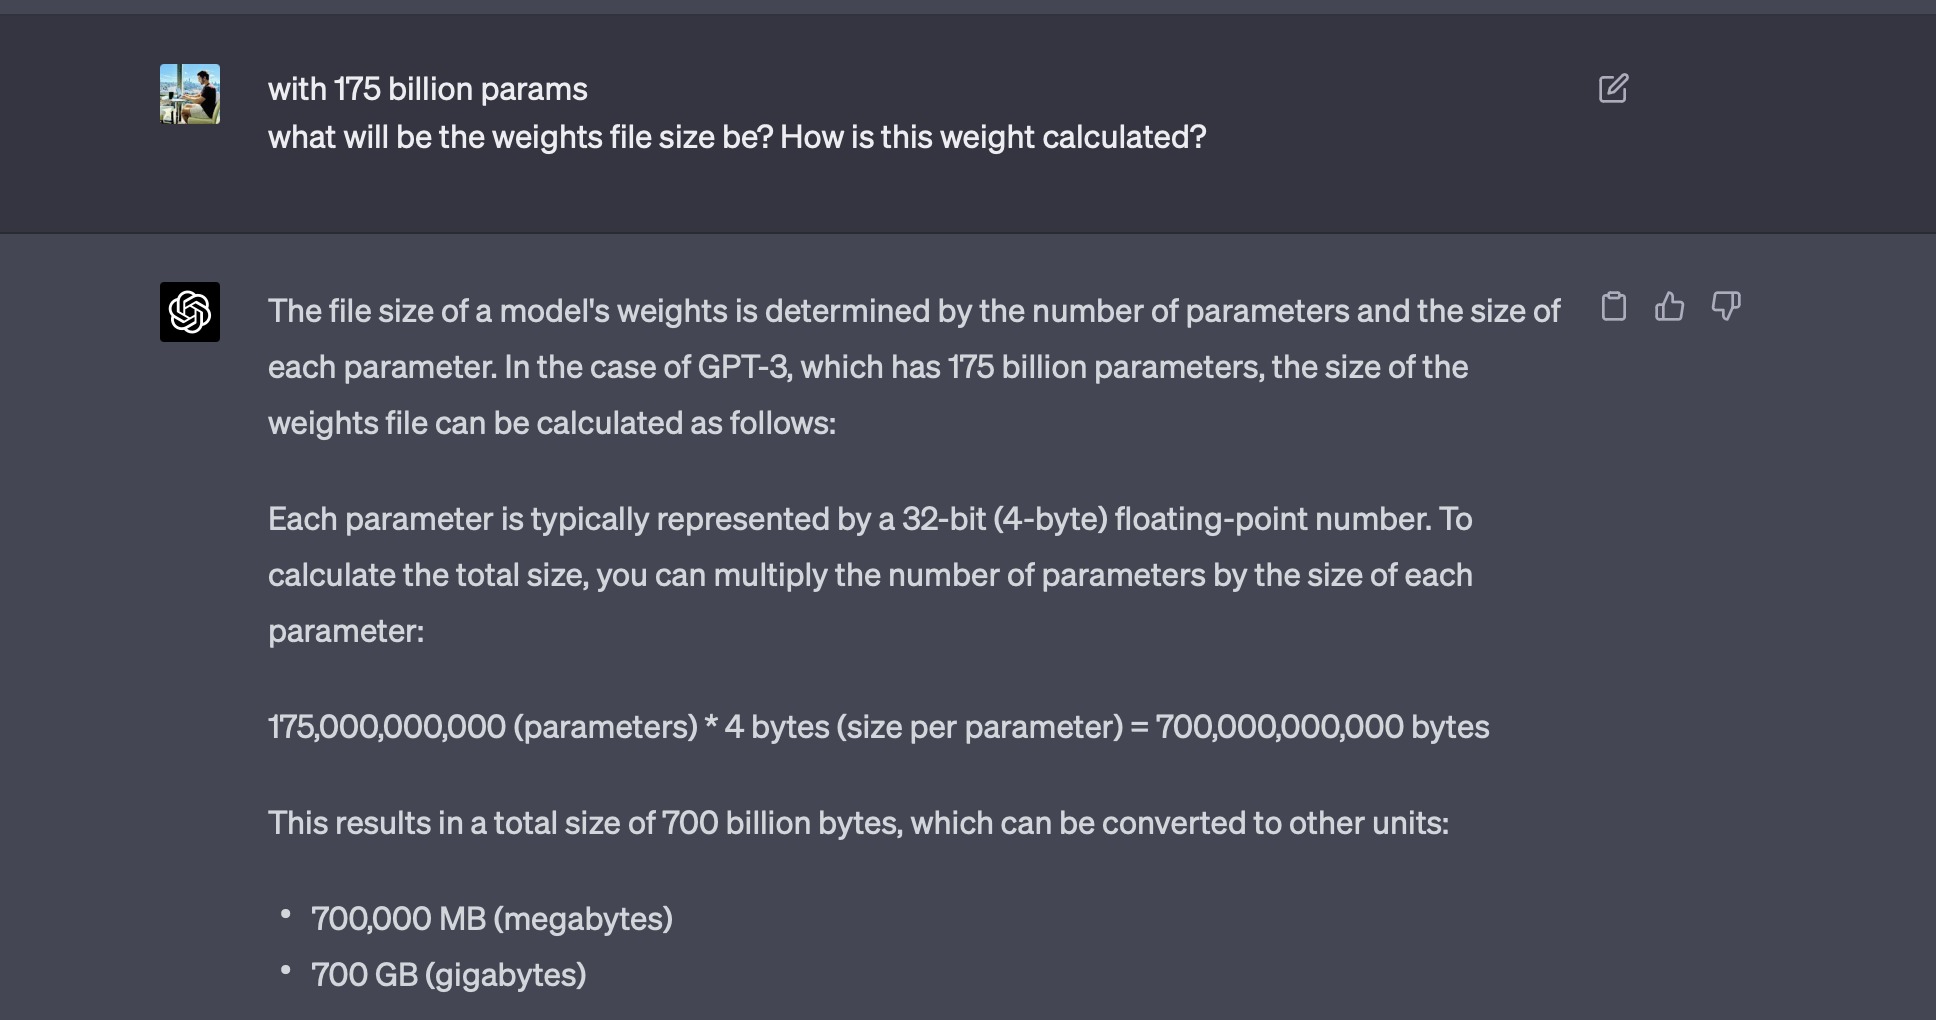The width and height of the screenshot is (1936, 1020).
Task: Click the "700,000,000,000 bytes" result
Action: (1322, 727)
